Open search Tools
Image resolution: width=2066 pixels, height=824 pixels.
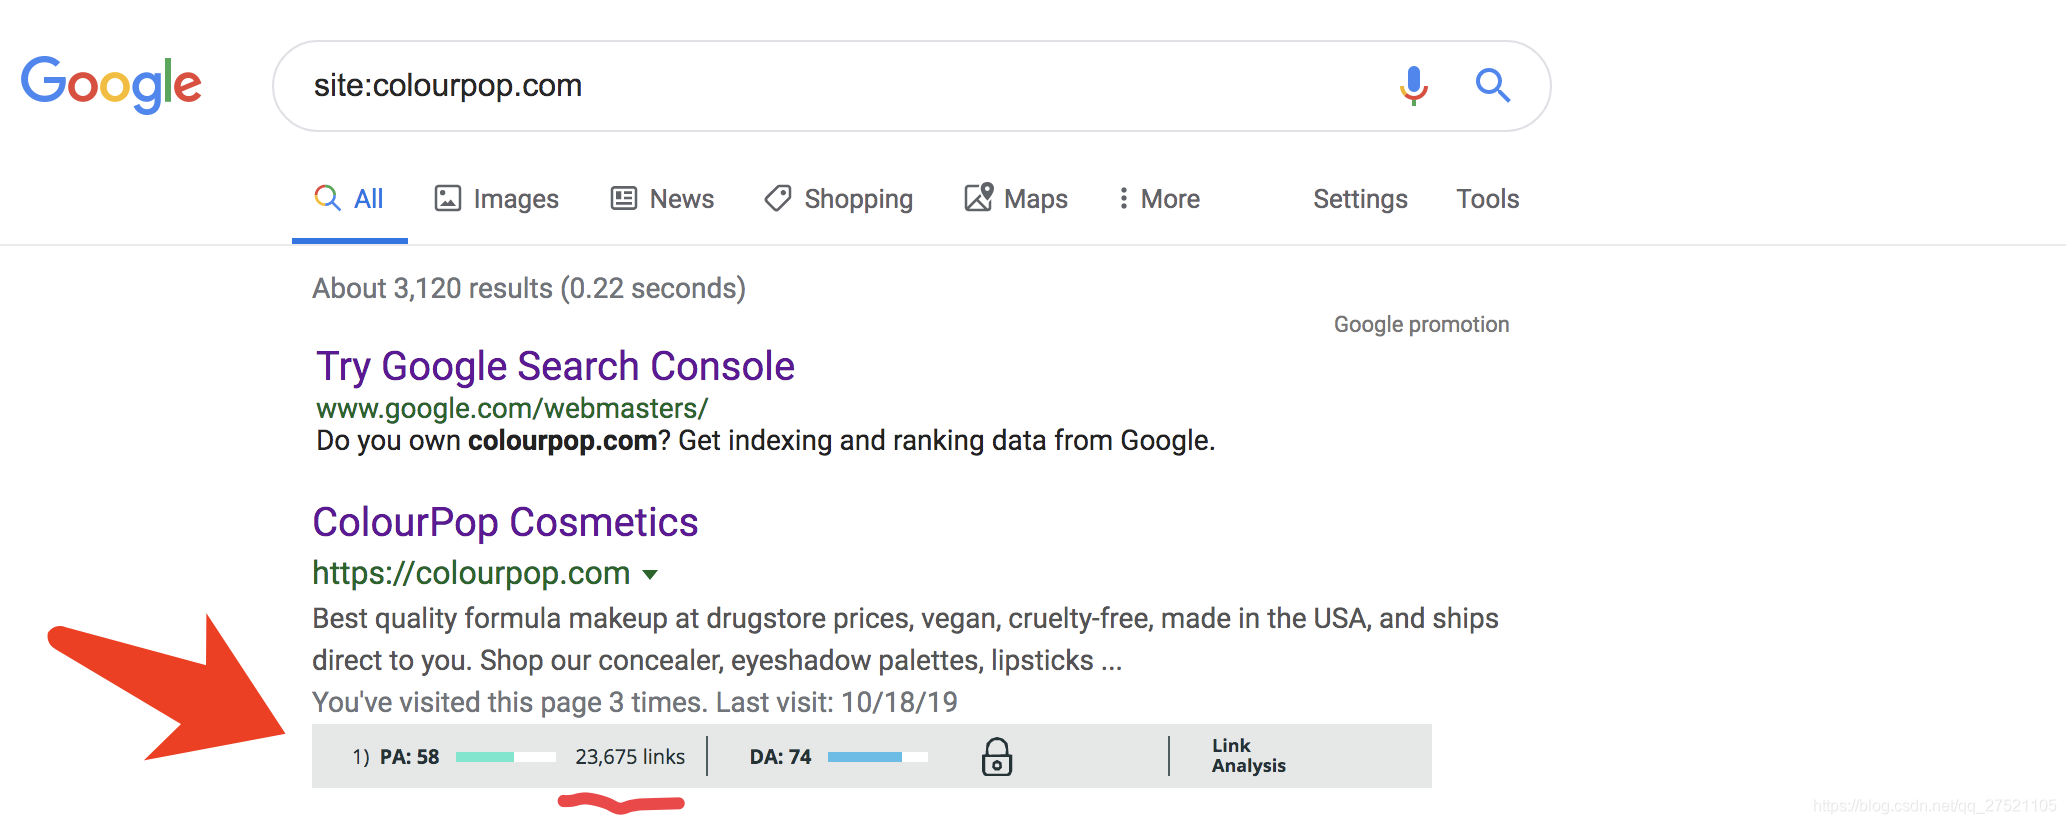[1487, 199]
